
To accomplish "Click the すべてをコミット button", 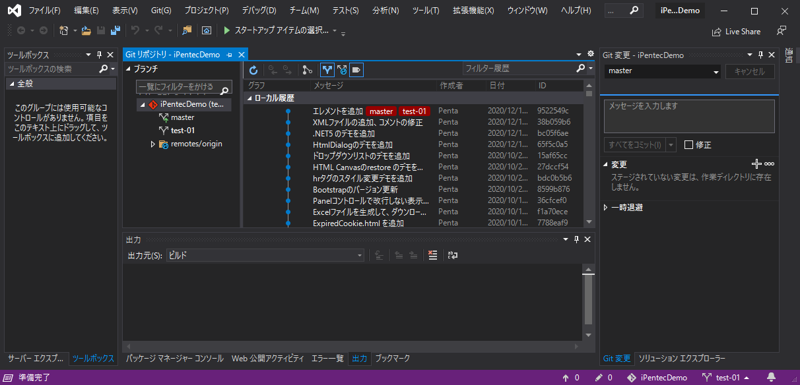I will [x=635, y=145].
